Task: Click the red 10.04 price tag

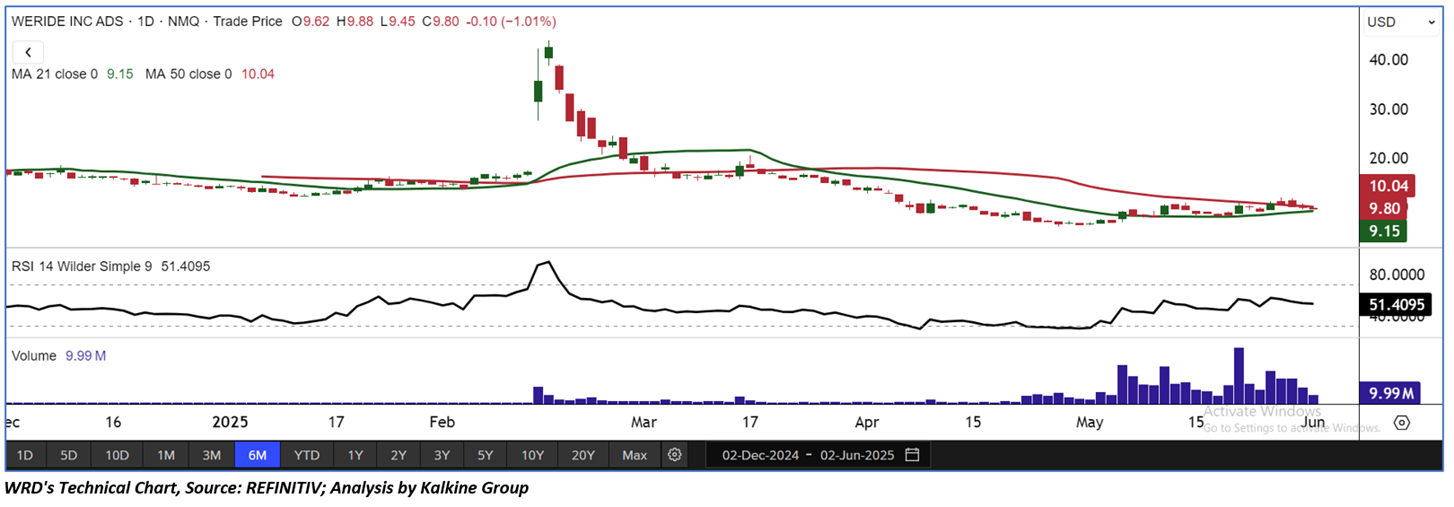Action: click(x=1385, y=186)
